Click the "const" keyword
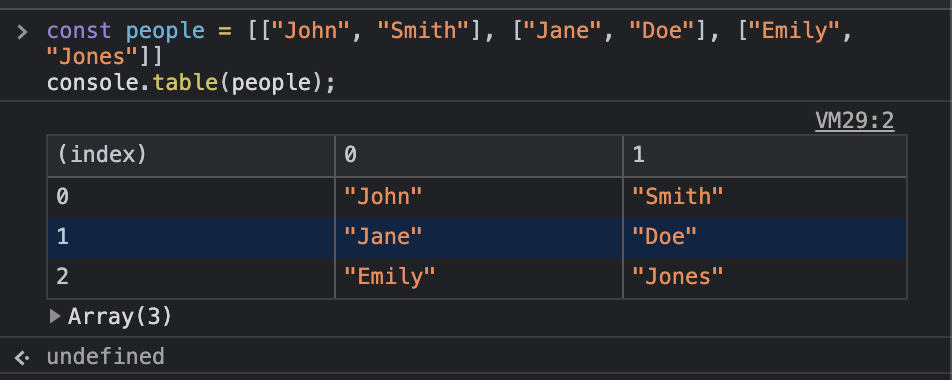Viewport: 952px width, 380px height. (x=79, y=30)
